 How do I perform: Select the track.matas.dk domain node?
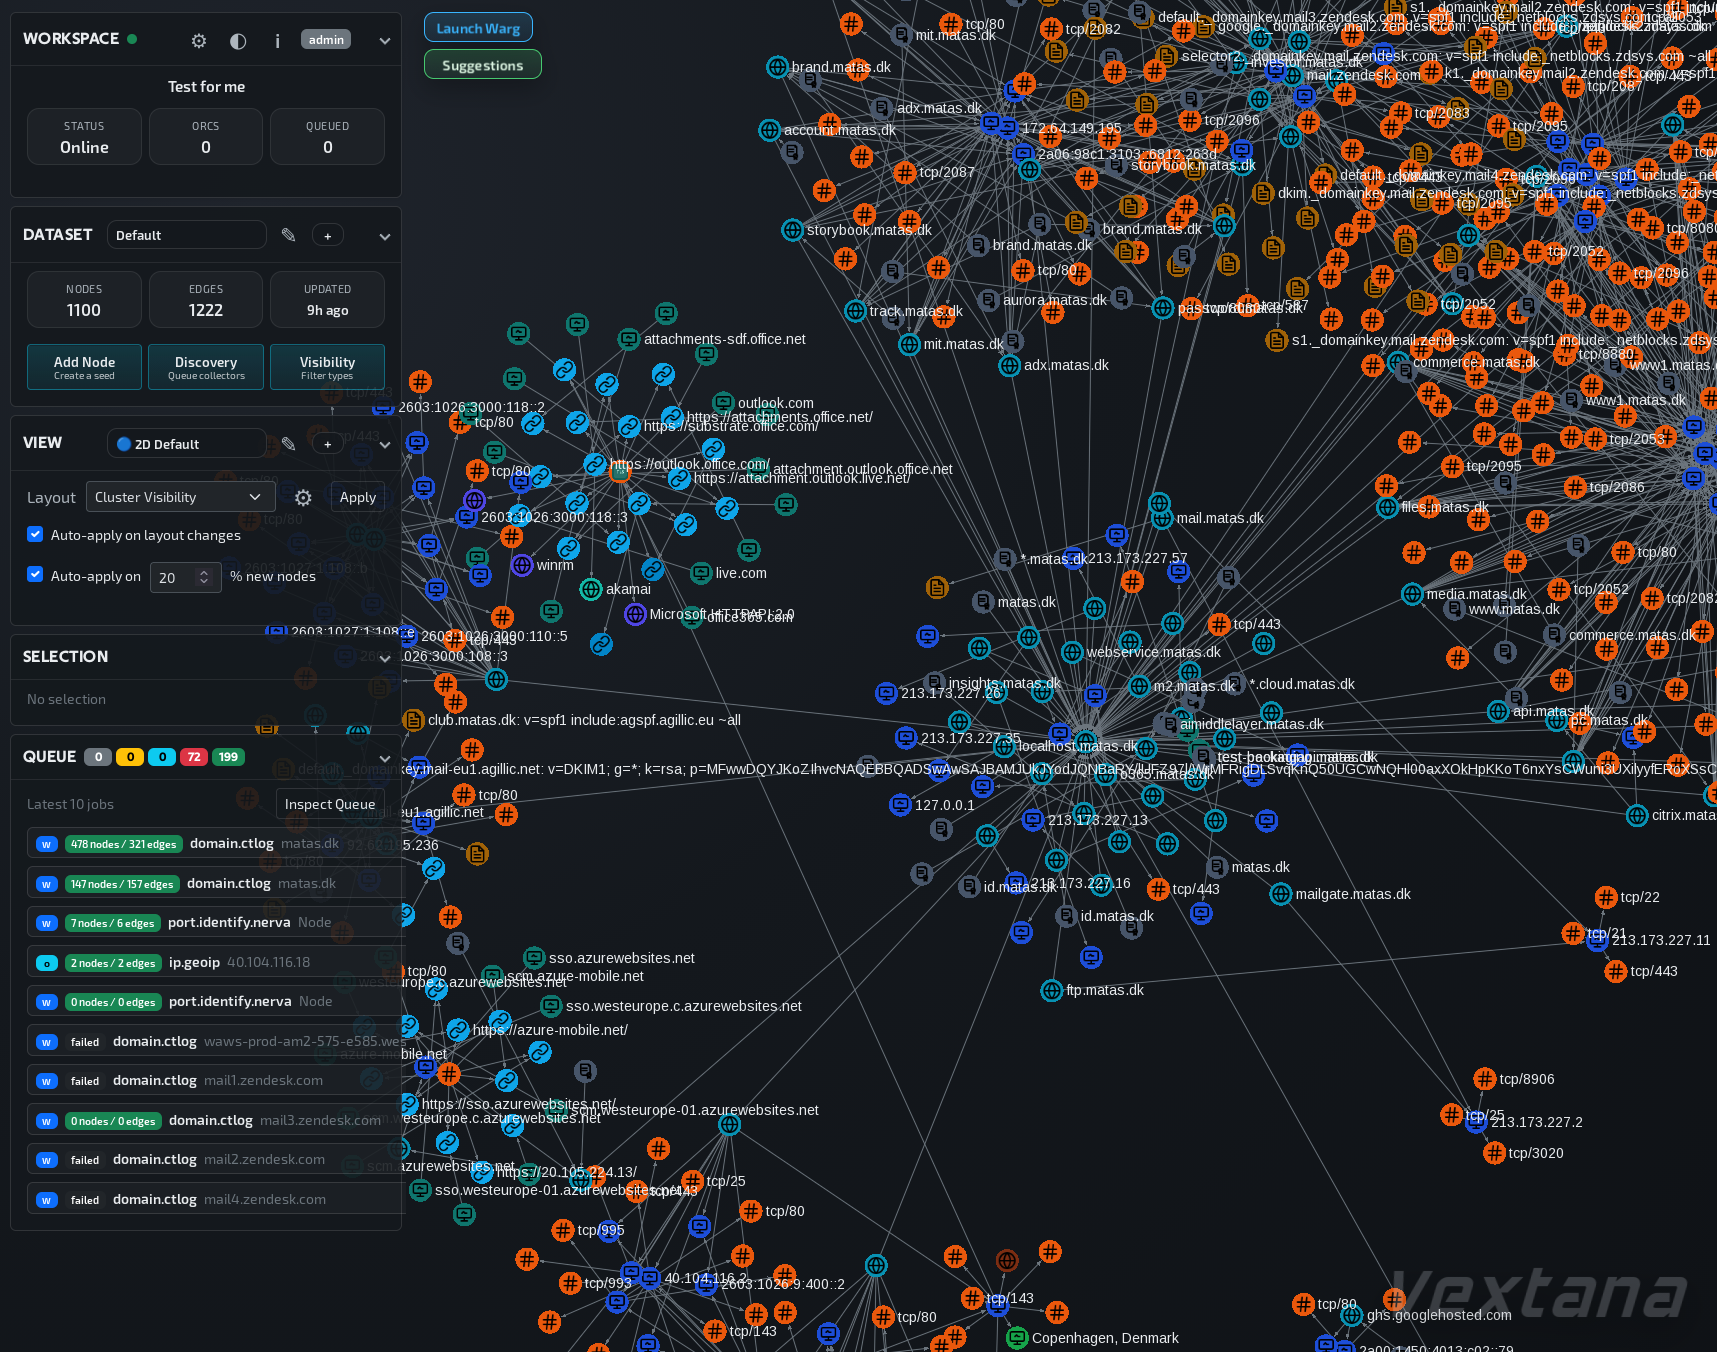tap(855, 311)
